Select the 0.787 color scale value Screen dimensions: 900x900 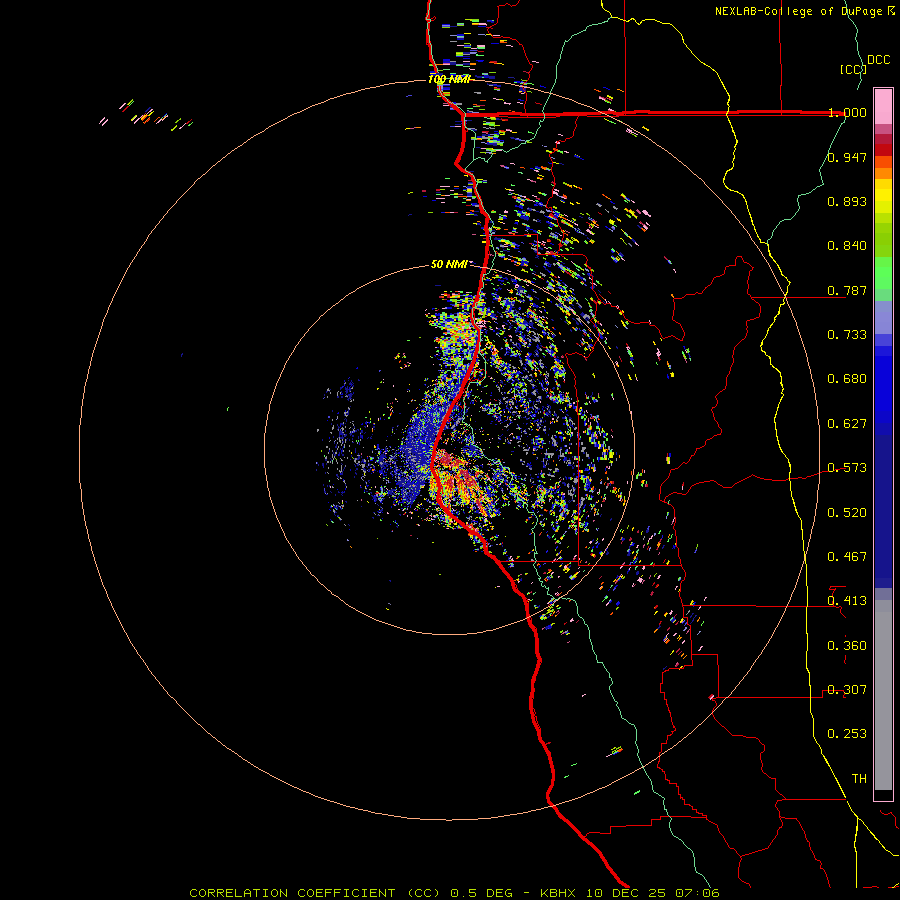[x=847, y=290]
